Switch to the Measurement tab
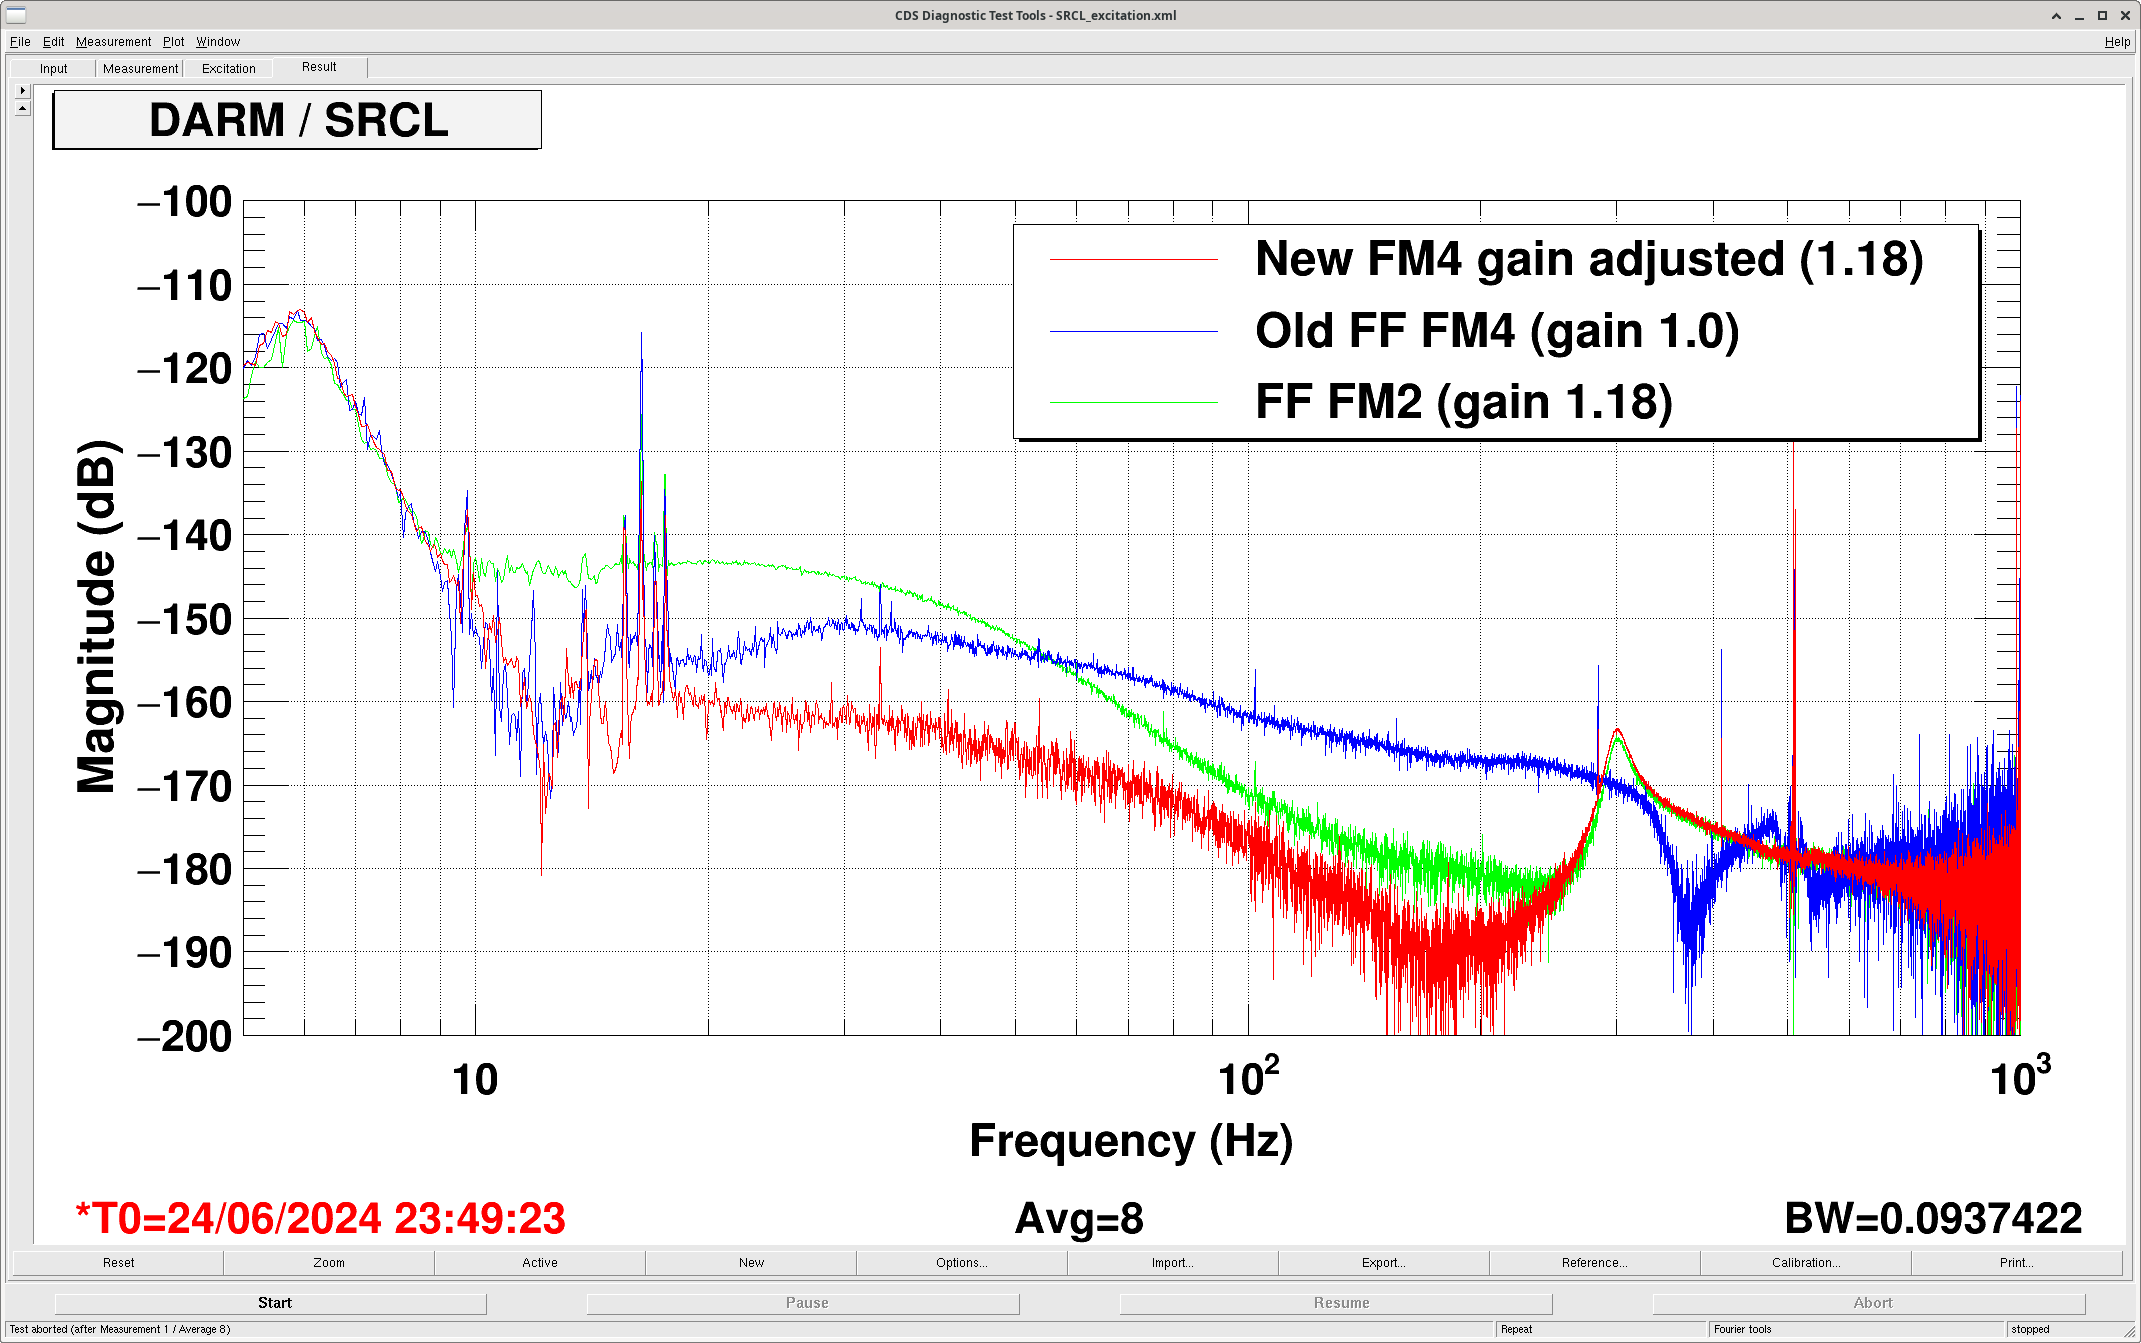Screen dimensions: 2141x1343 click(140, 68)
